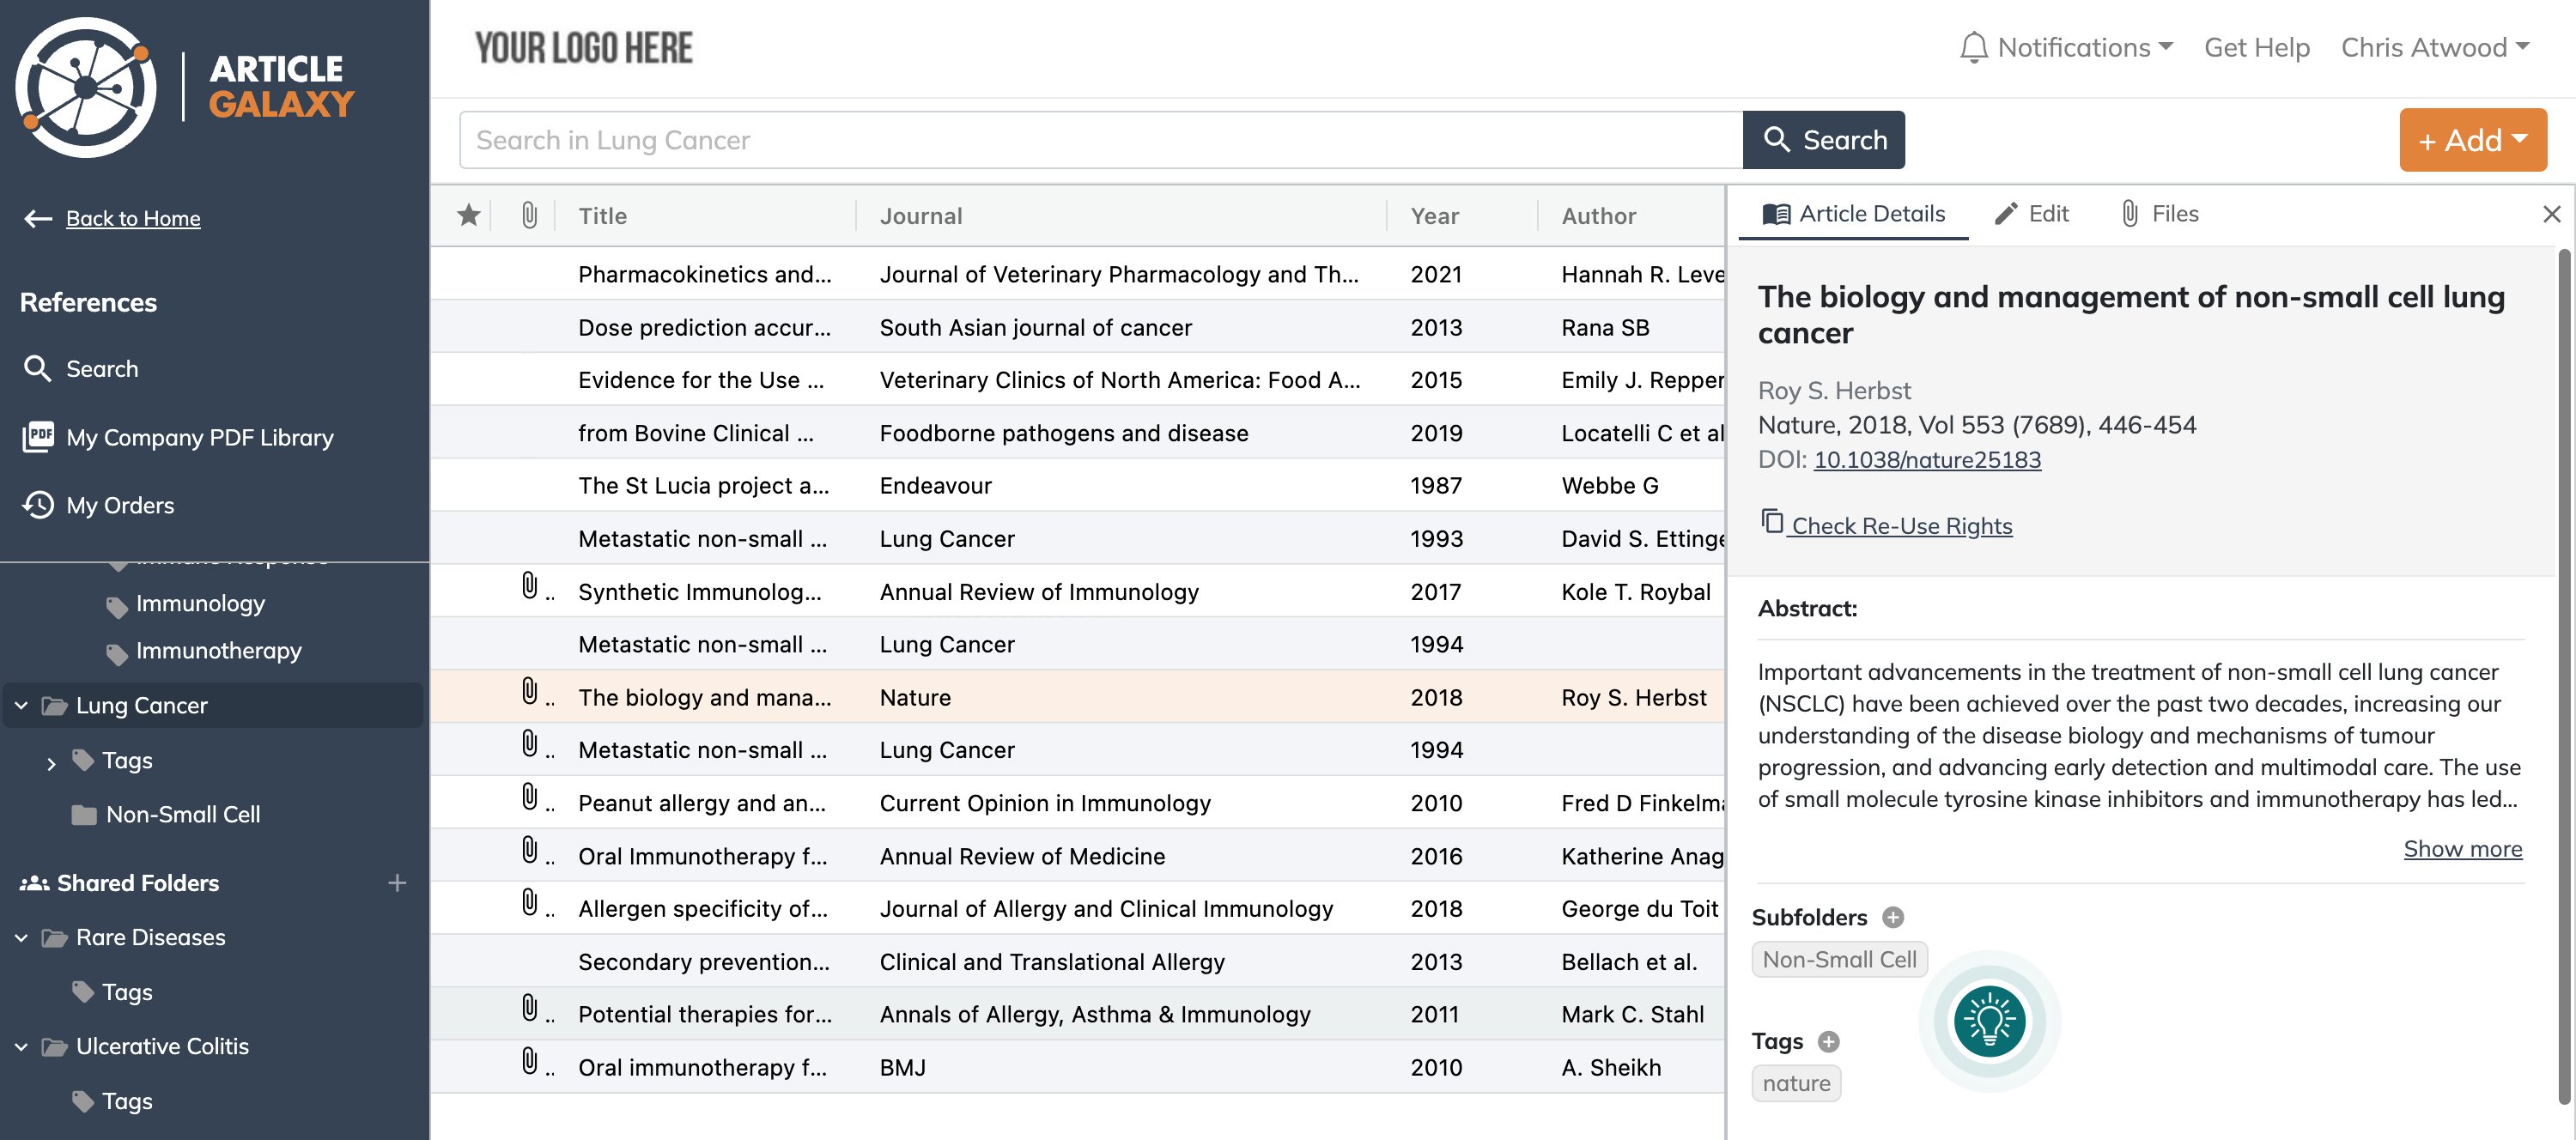Click the dark Search button
Screen dimensions: 2576x1140
coord(1824,140)
